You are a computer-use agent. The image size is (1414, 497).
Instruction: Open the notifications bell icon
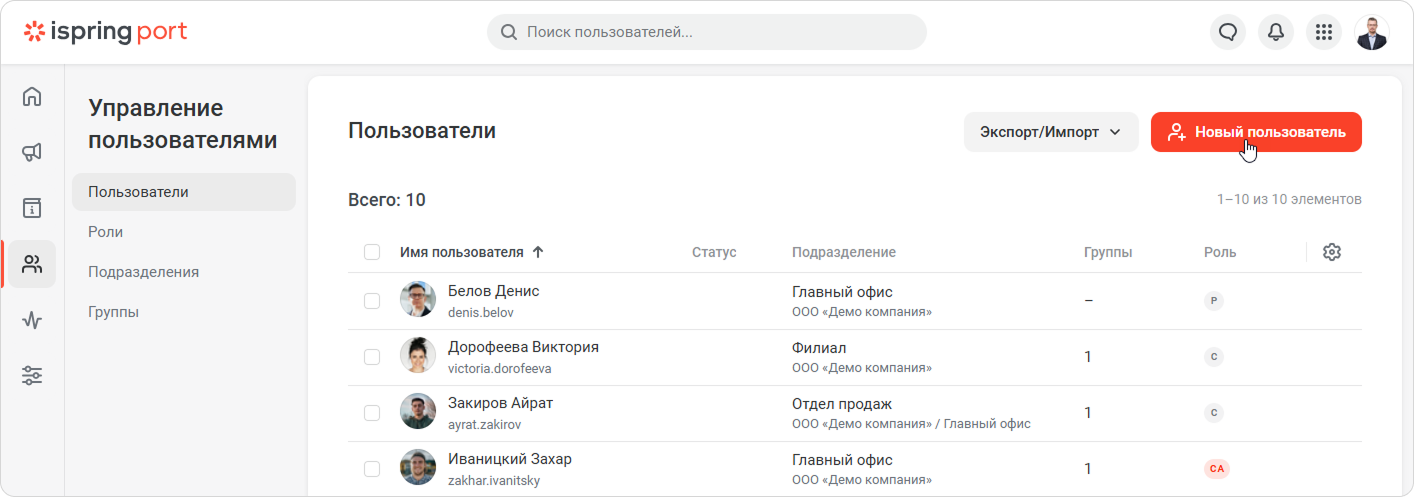tap(1276, 32)
